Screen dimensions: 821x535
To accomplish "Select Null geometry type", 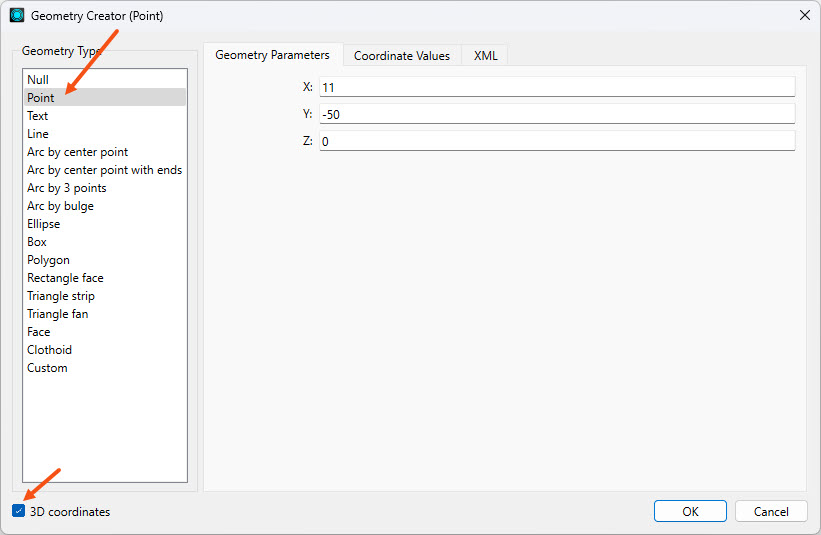I will coord(105,80).
